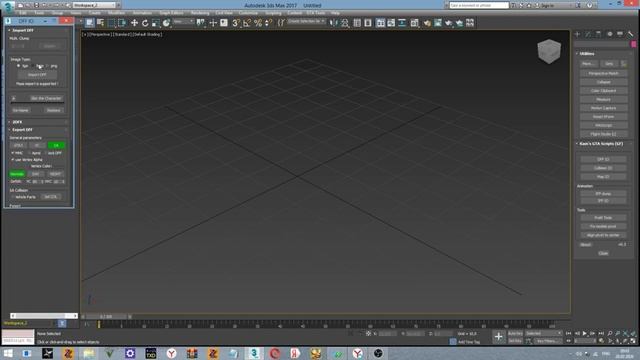Click the Mirror tool icon
This screenshot has height=360, width=640.
334,23
